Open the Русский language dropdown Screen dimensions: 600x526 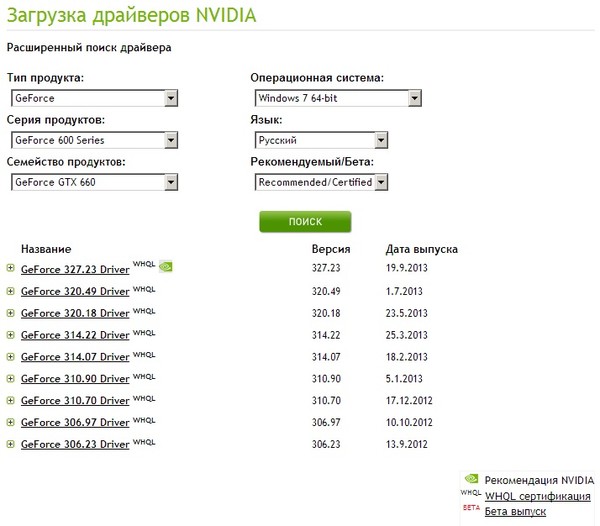coord(321,140)
